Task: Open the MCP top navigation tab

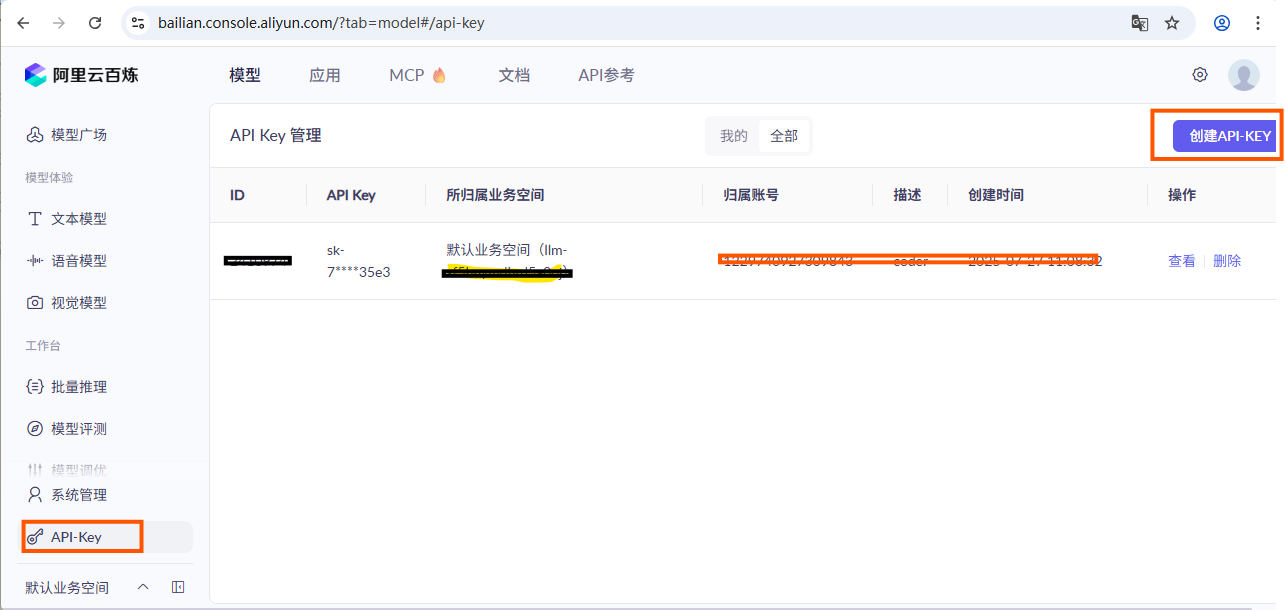Action: click(417, 75)
